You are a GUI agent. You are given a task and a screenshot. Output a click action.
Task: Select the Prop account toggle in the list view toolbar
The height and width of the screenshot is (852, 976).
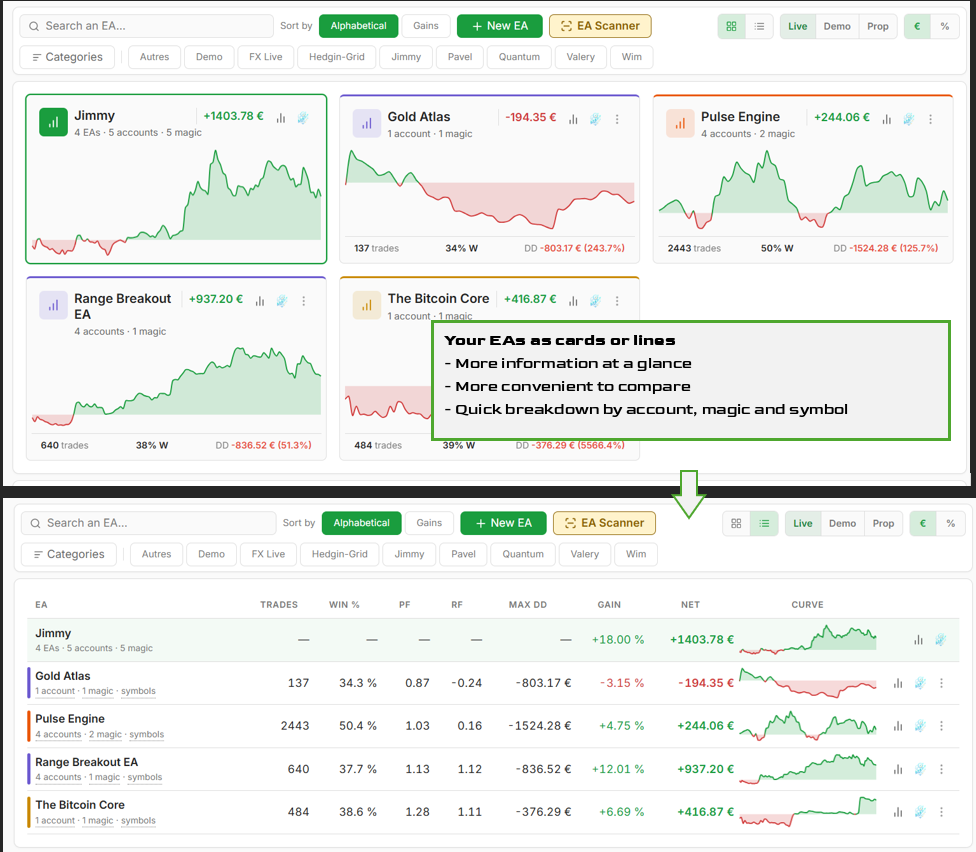[883, 523]
